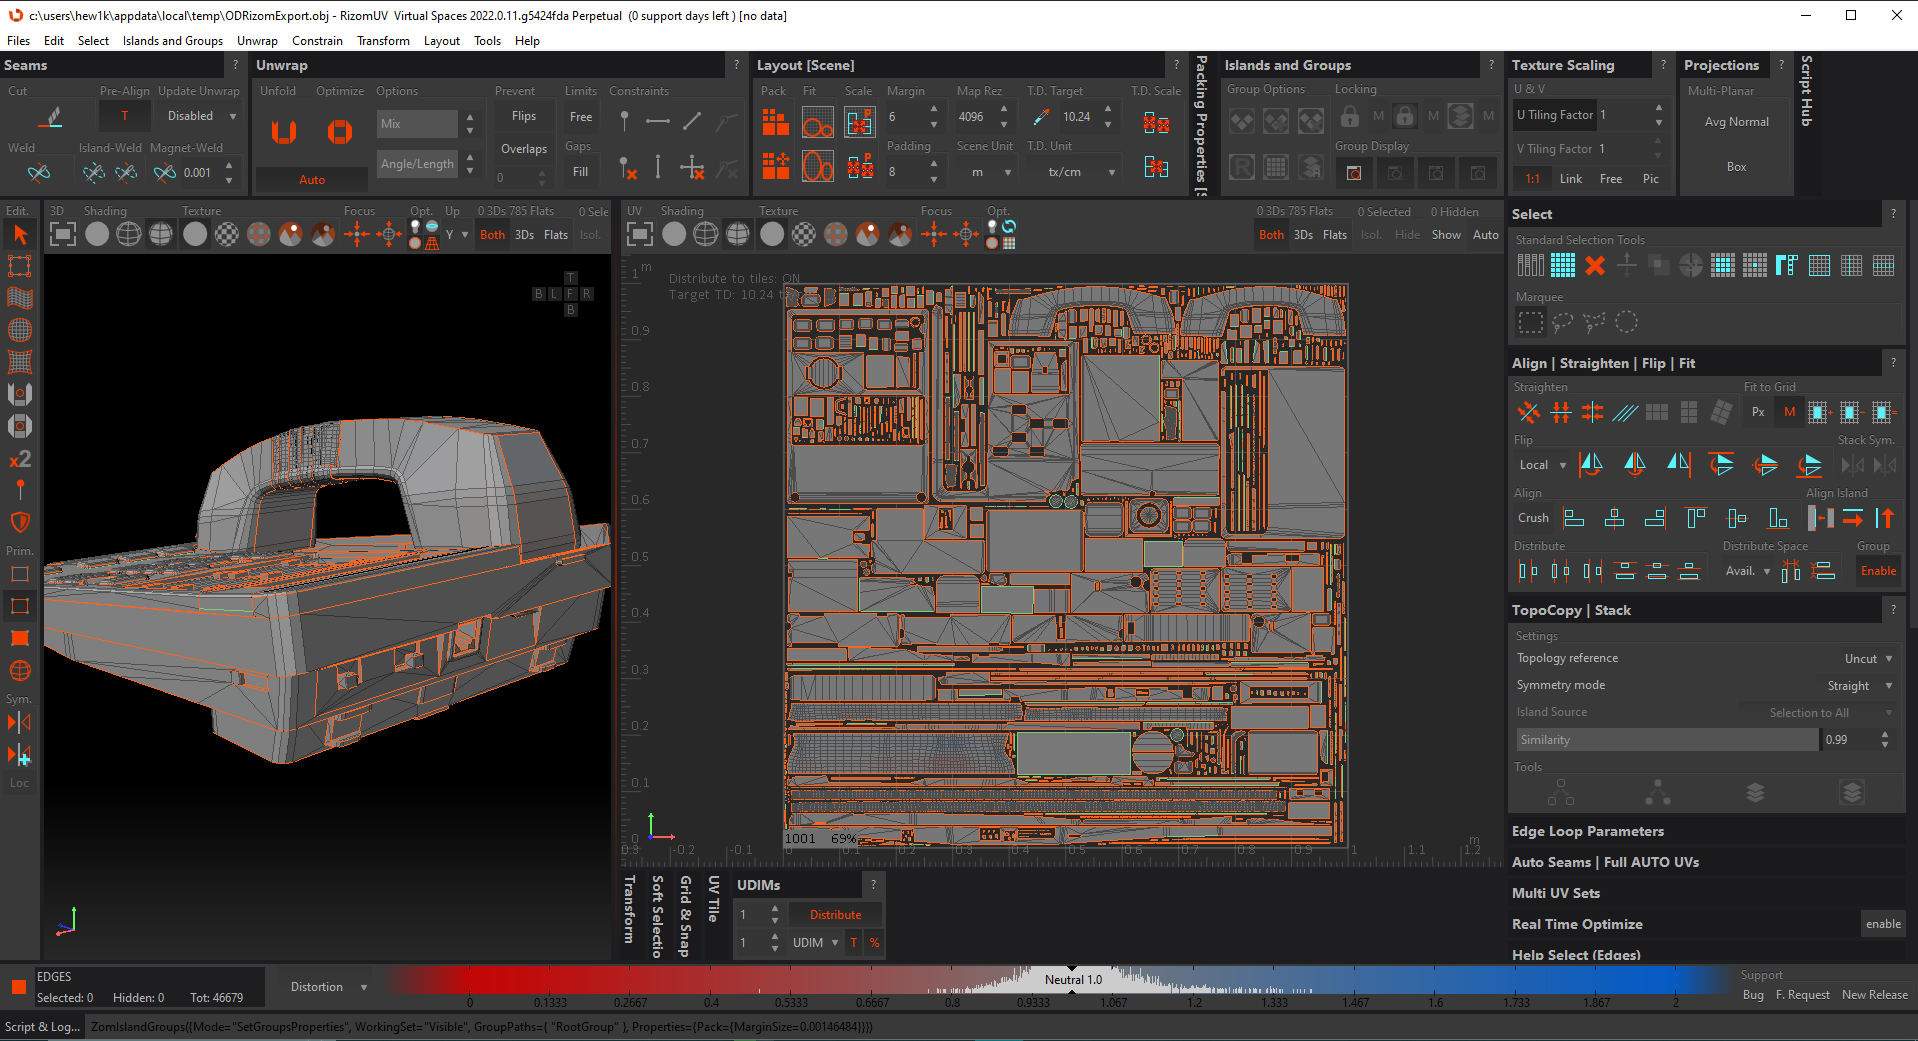Image resolution: width=1918 pixels, height=1041 pixels.
Task: Click the Unfold U icon
Action: [x=284, y=132]
